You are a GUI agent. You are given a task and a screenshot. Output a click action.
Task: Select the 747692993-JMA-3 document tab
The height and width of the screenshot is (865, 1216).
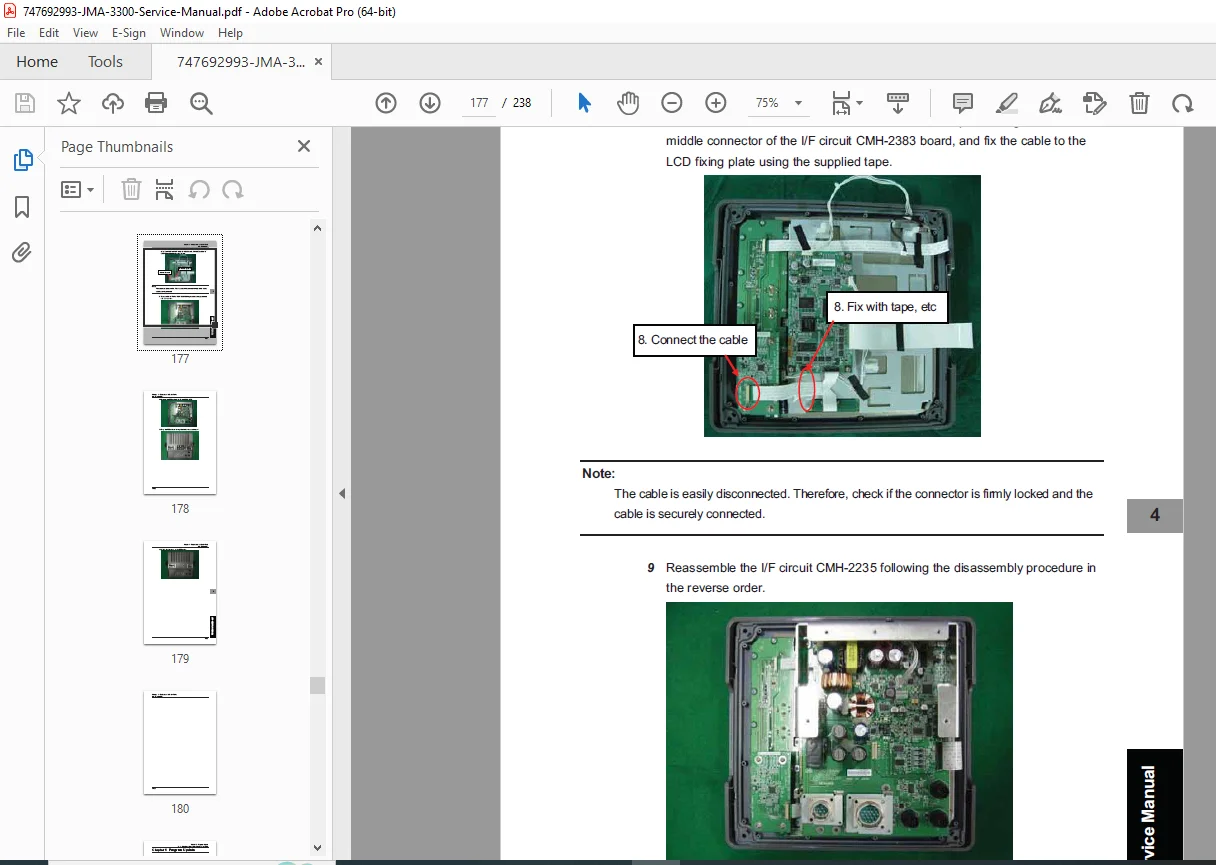tap(241, 62)
